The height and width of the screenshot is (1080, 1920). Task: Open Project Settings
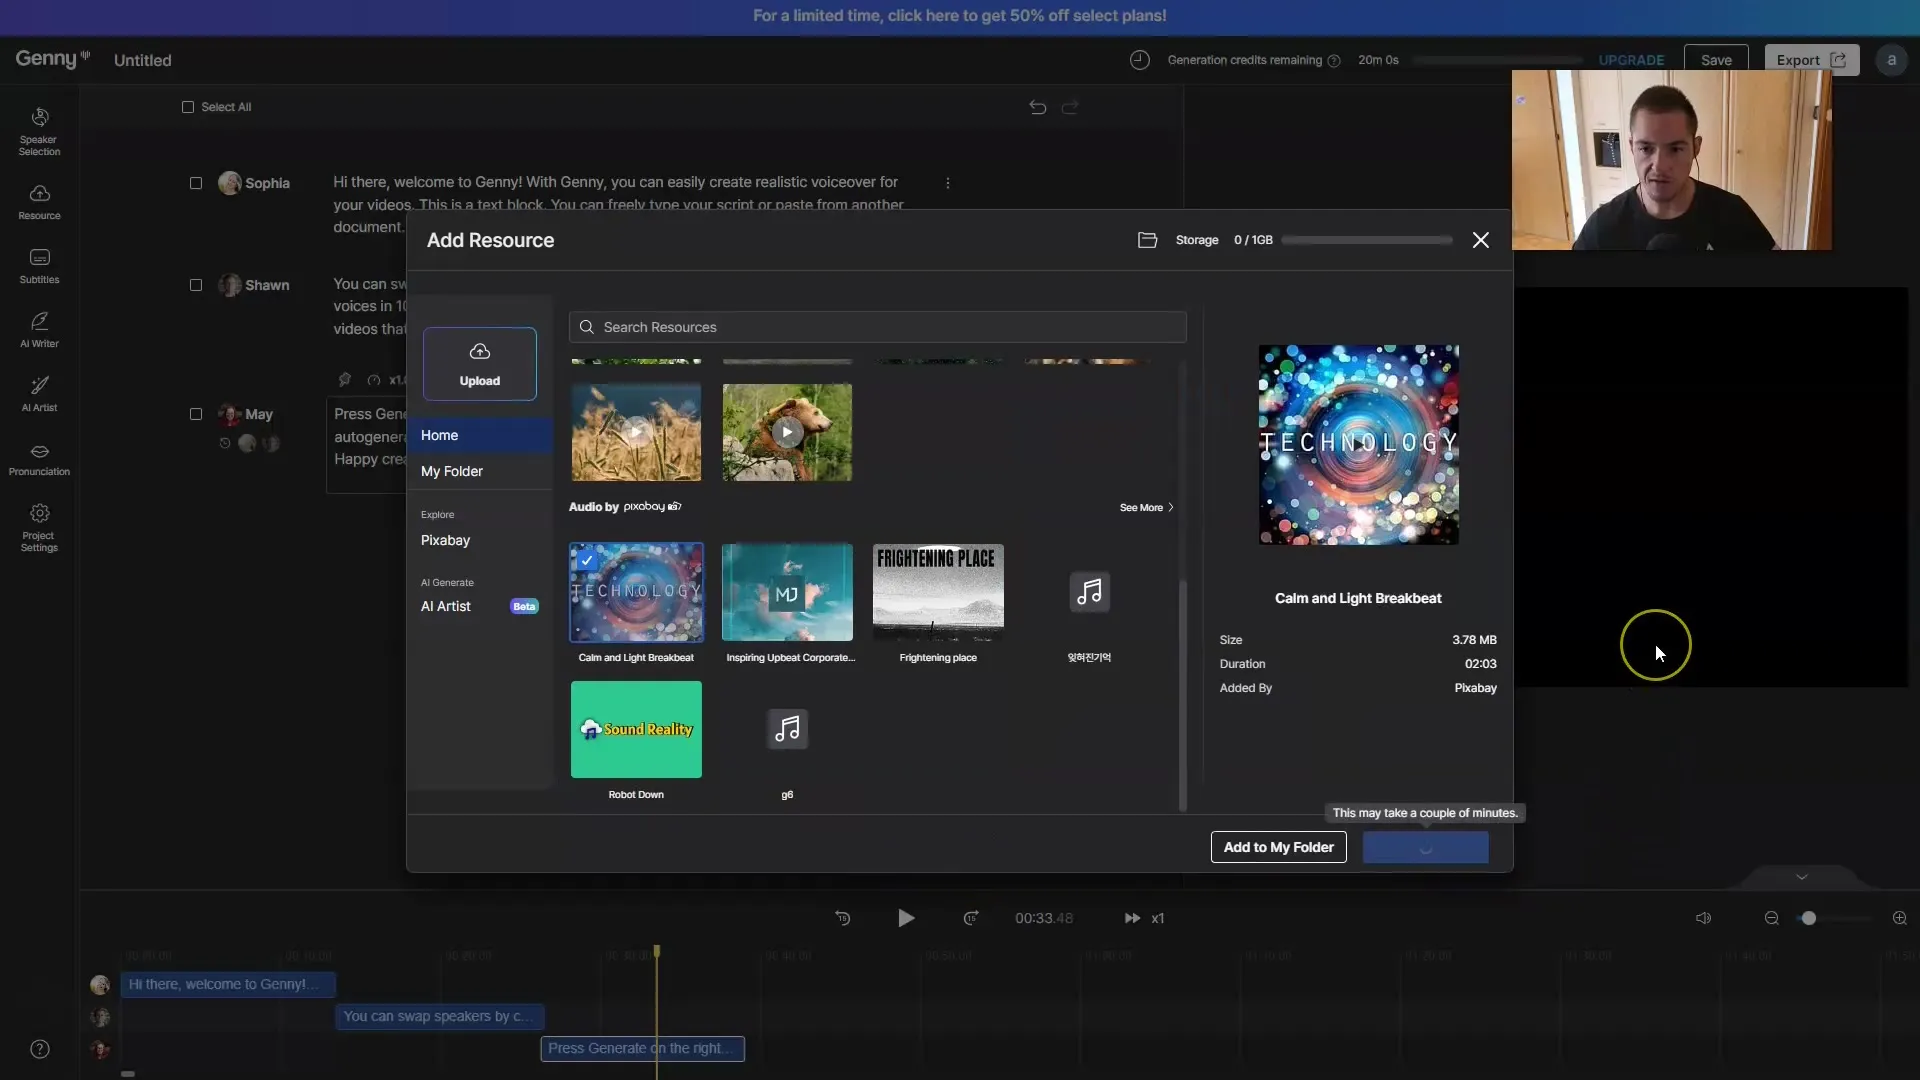pos(39,527)
